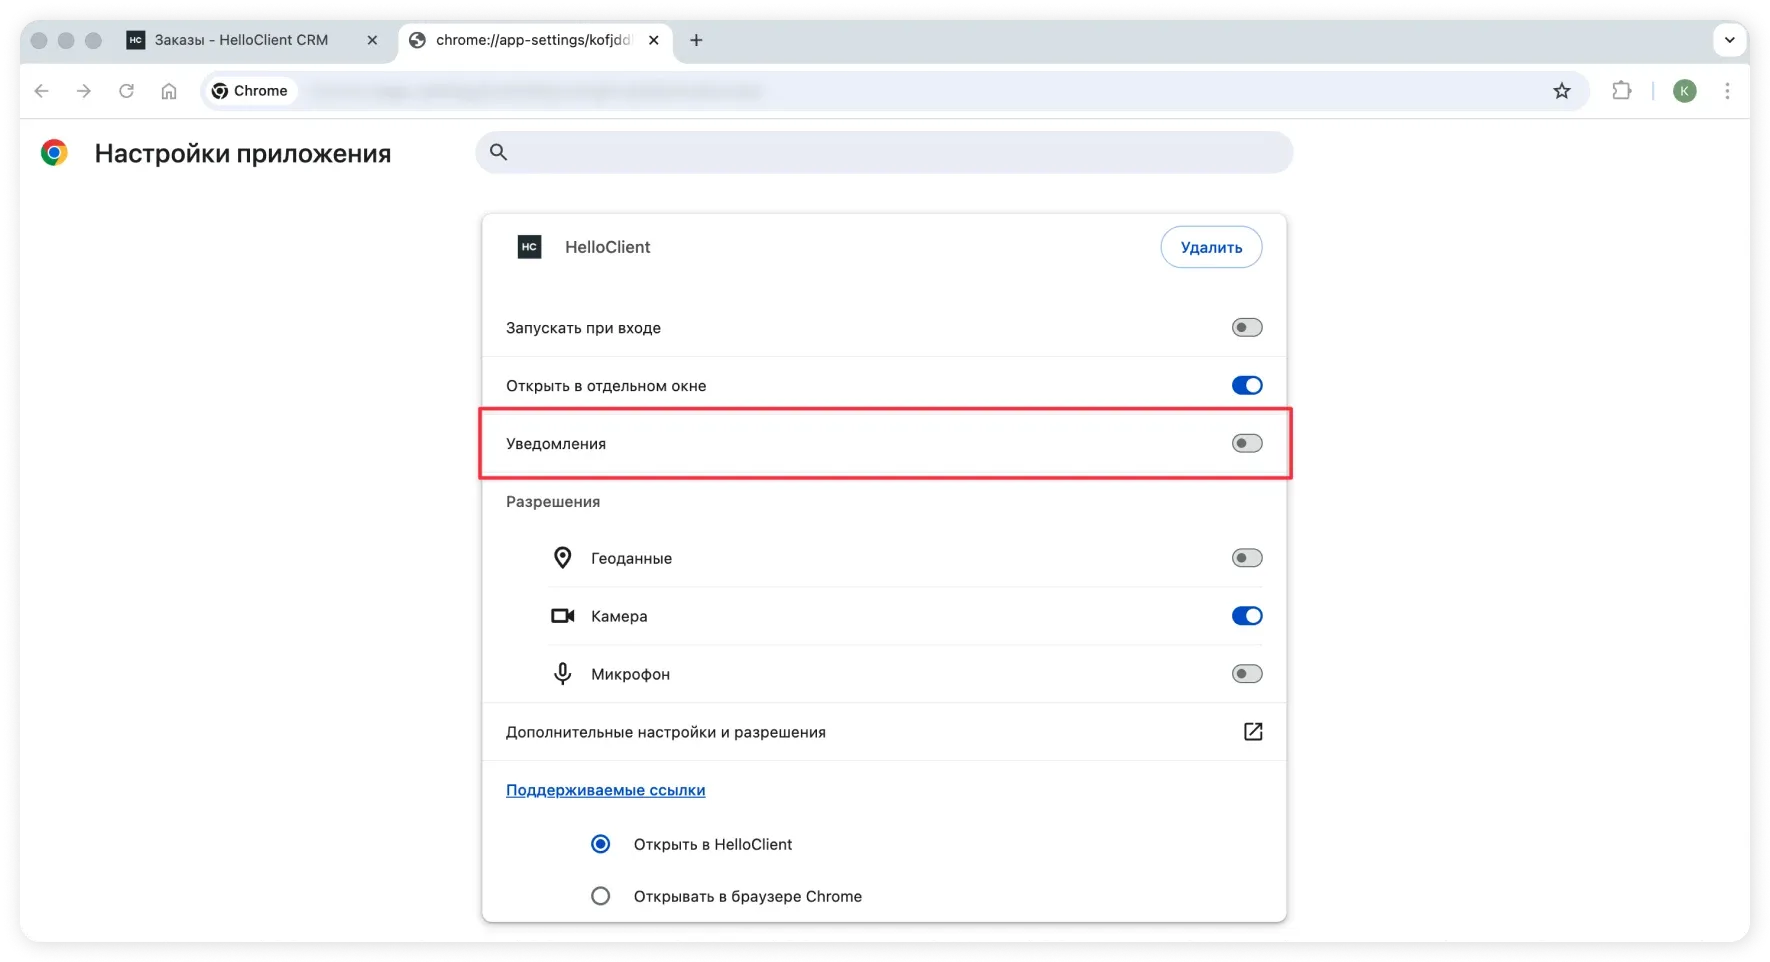Enable the Уведомления toggle
The height and width of the screenshot is (962, 1770).
tap(1246, 443)
